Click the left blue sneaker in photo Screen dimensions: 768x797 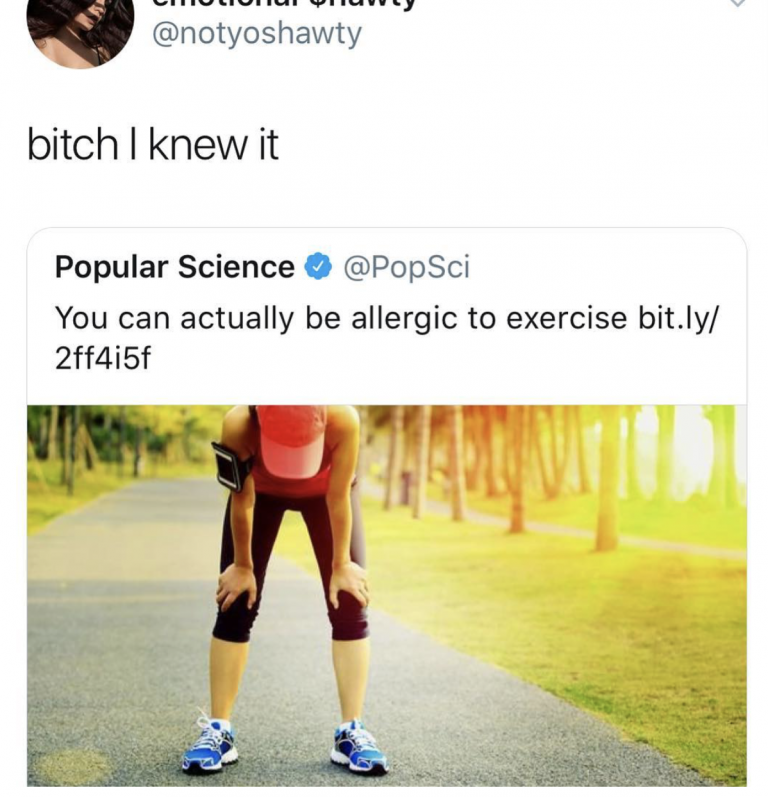(x=210, y=746)
